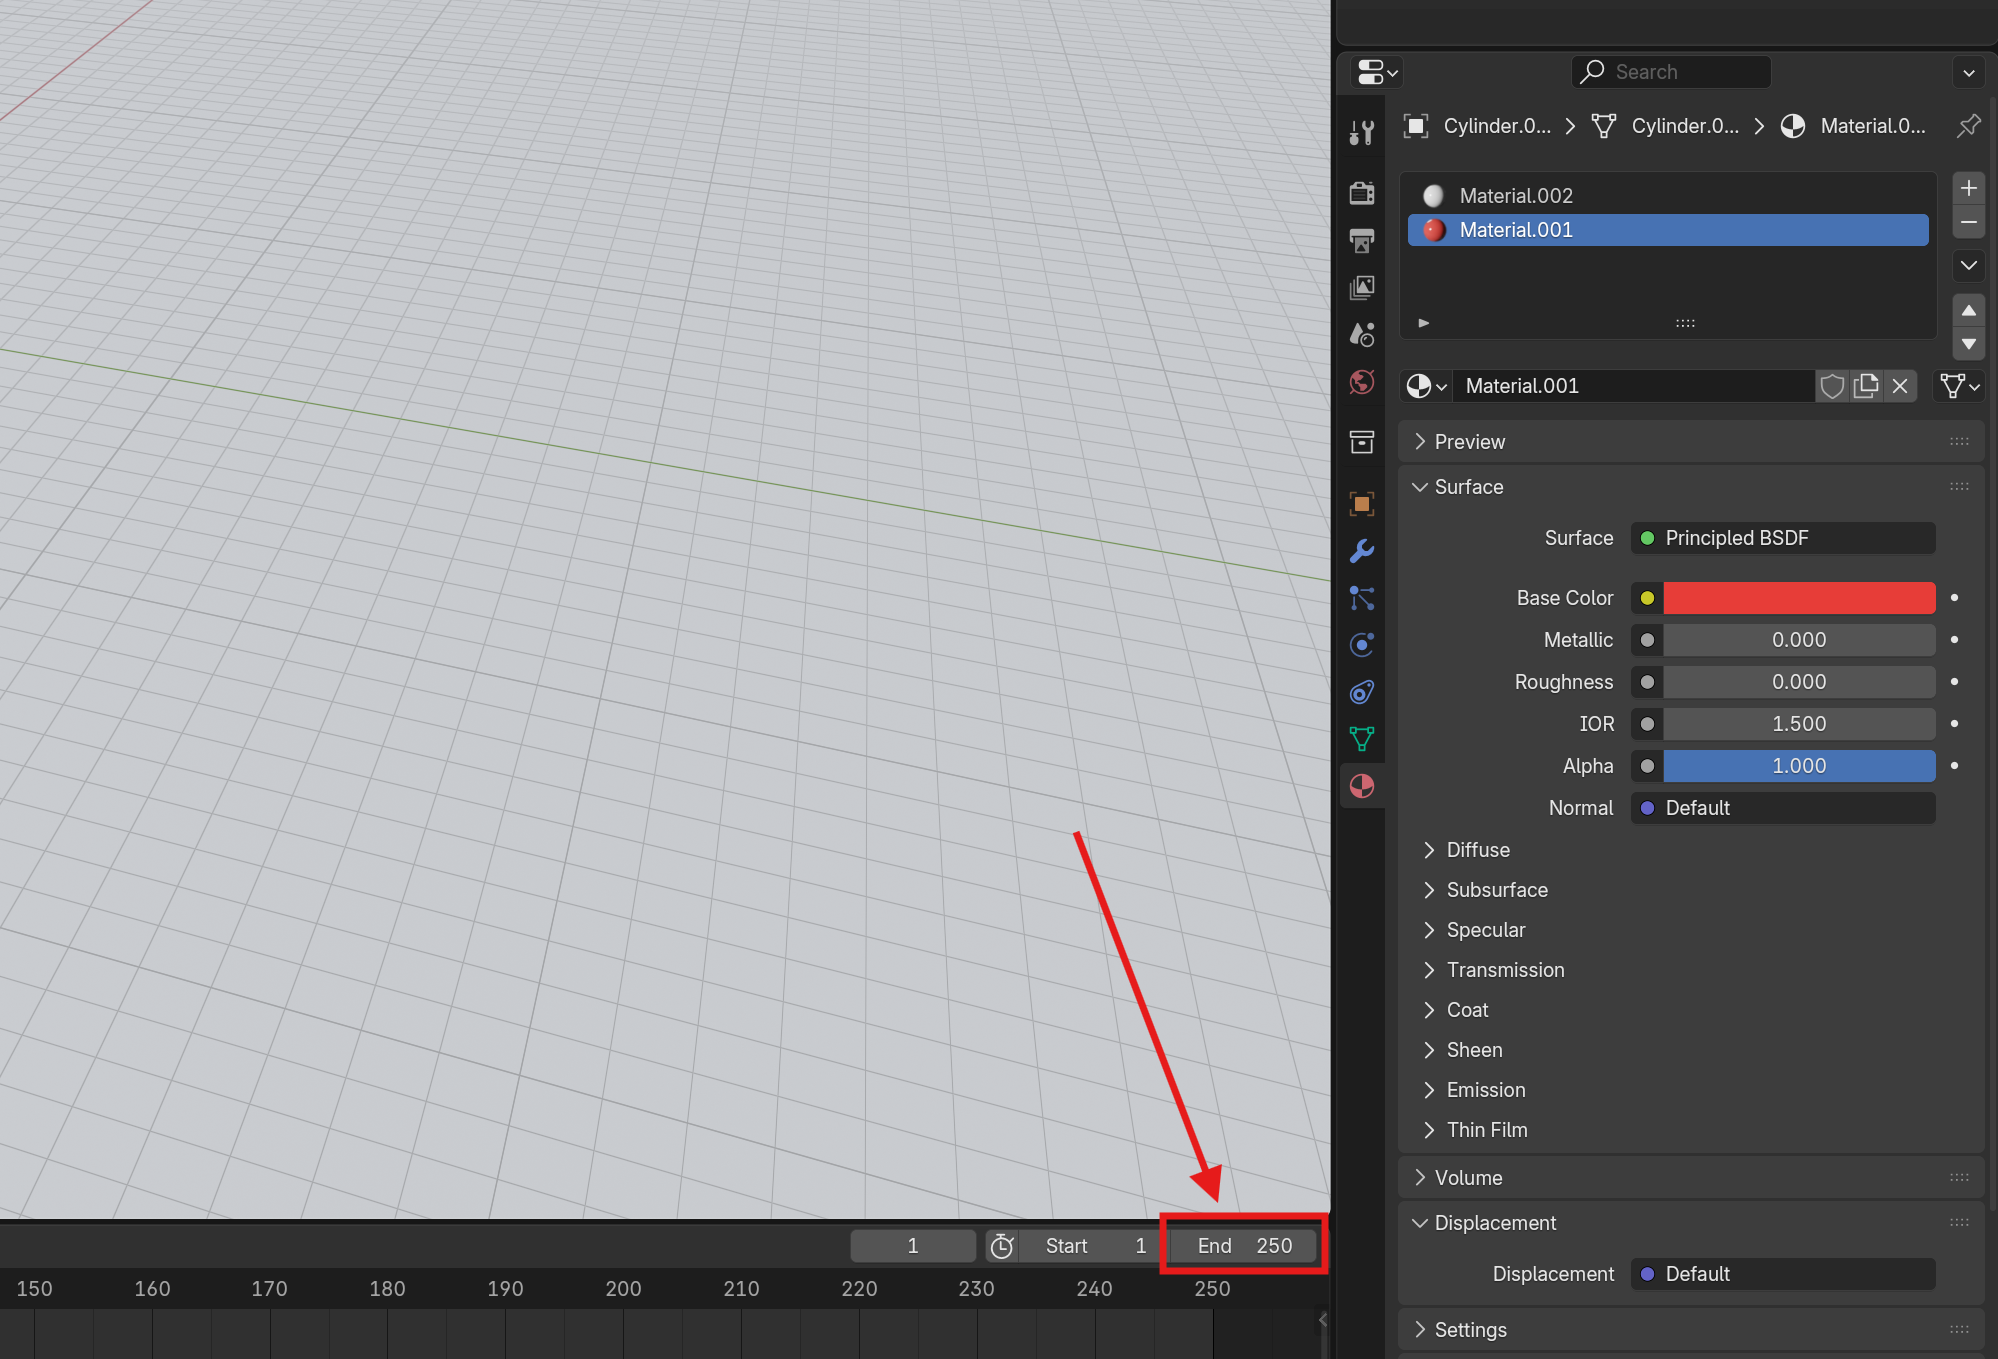Remove the selected material slot
1998x1359 pixels.
[x=1968, y=222]
